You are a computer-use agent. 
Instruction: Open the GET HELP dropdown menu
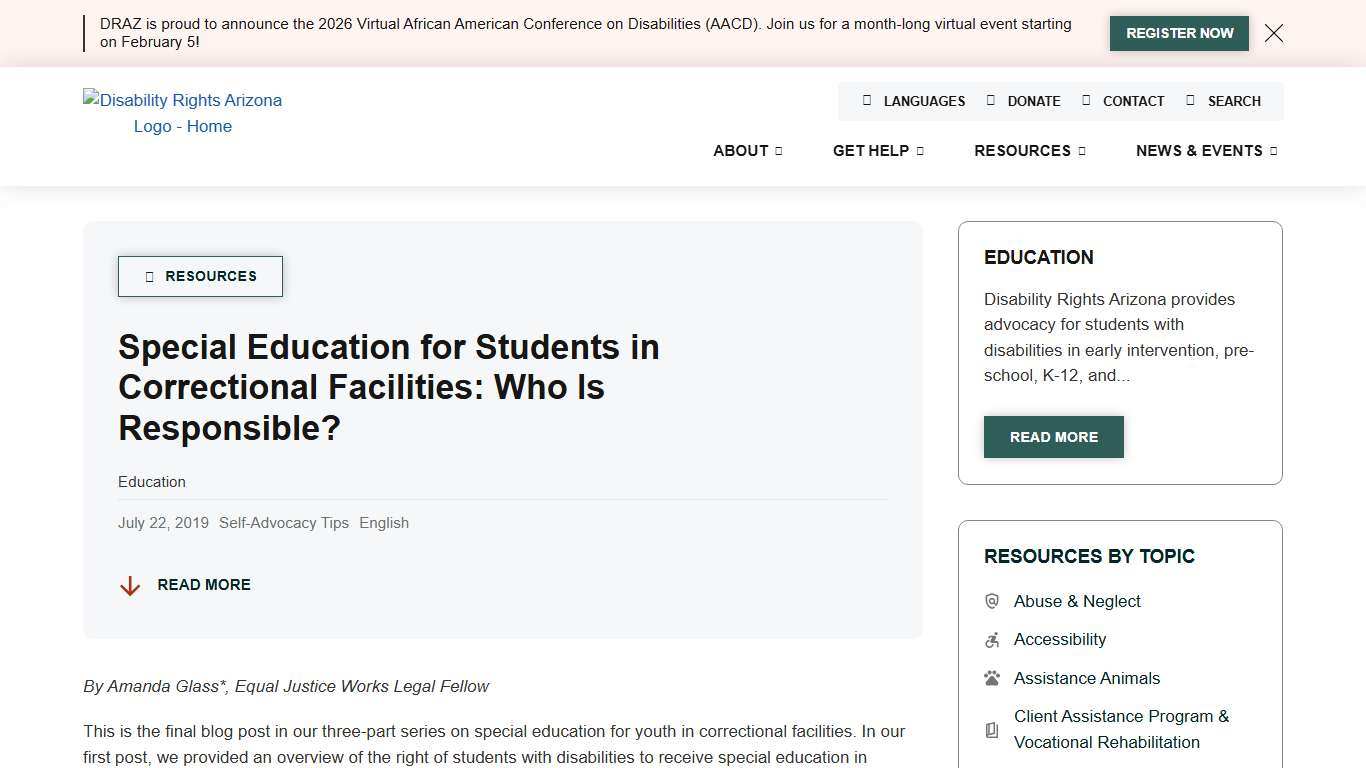877,151
